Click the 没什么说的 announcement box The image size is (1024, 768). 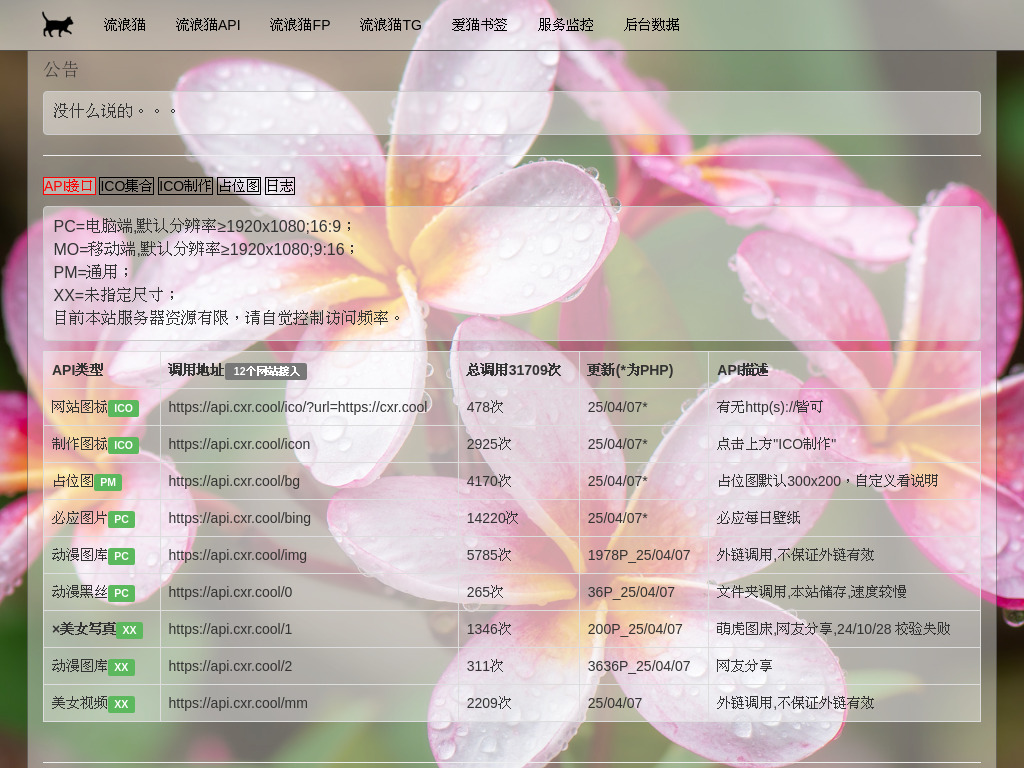click(511, 113)
